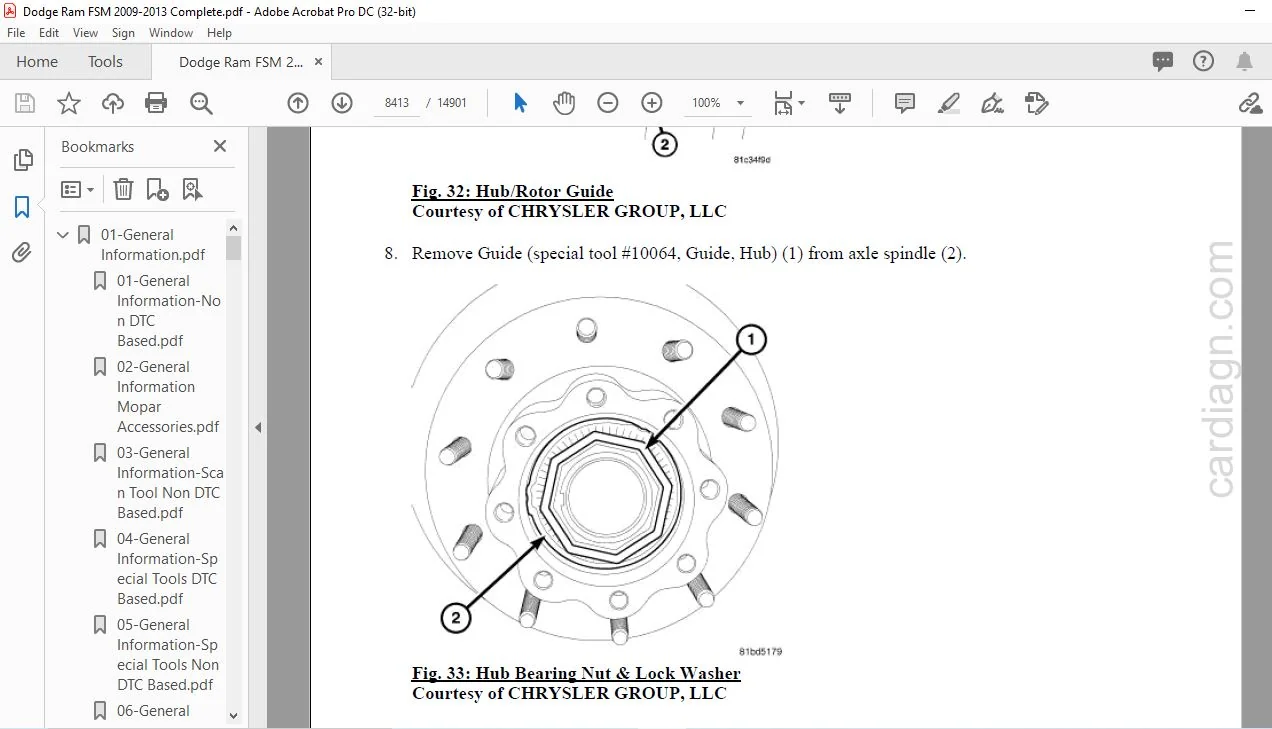
Task: Select the arrow selection tool
Action: [520, 103]
